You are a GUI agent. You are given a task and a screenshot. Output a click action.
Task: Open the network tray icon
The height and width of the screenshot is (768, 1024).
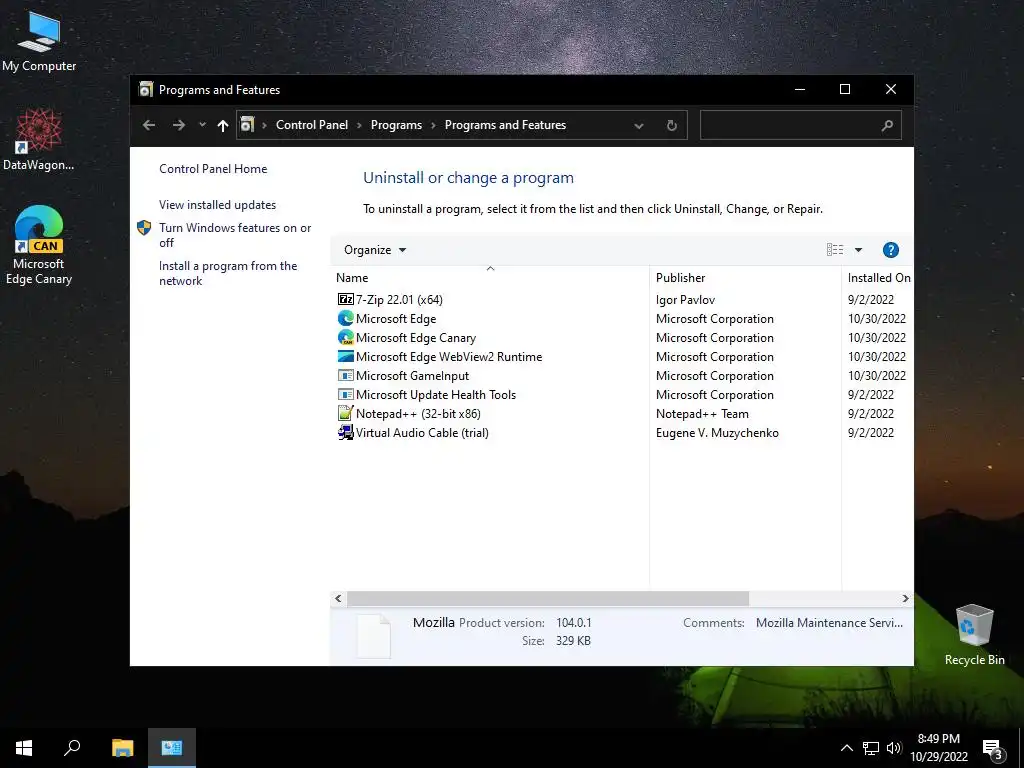coord(871,748)
